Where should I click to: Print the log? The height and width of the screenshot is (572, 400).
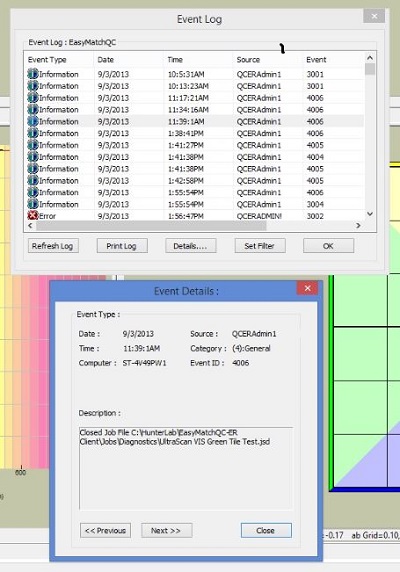[x=122, y=246]
